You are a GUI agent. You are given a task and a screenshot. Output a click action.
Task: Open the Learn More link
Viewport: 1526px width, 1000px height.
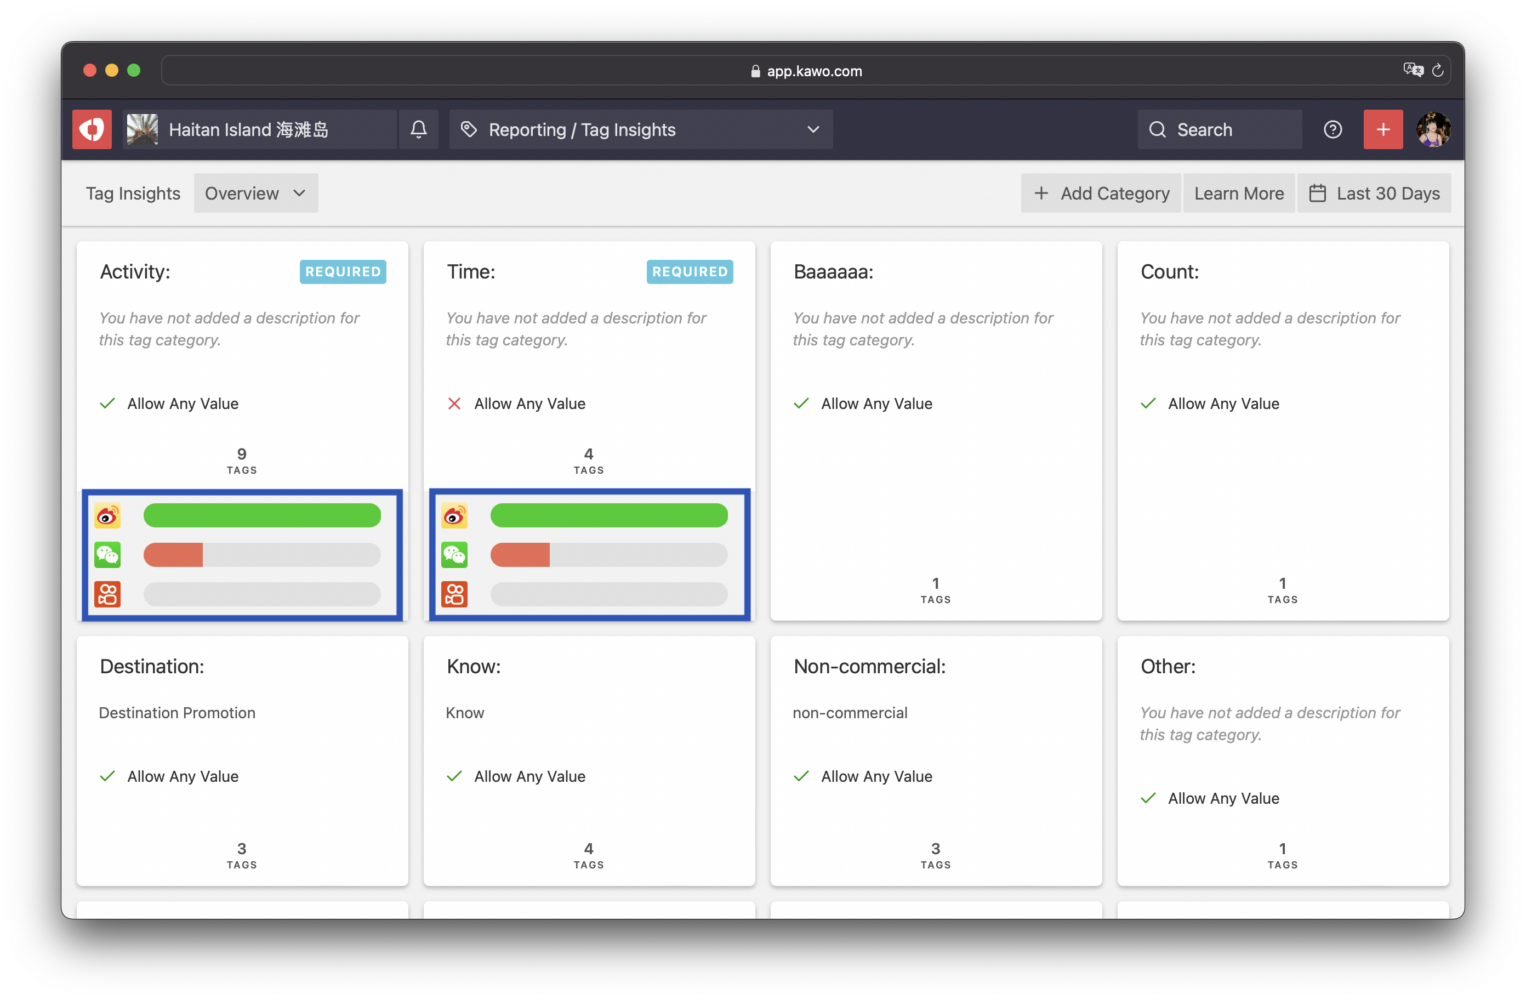click(1239, 192)
